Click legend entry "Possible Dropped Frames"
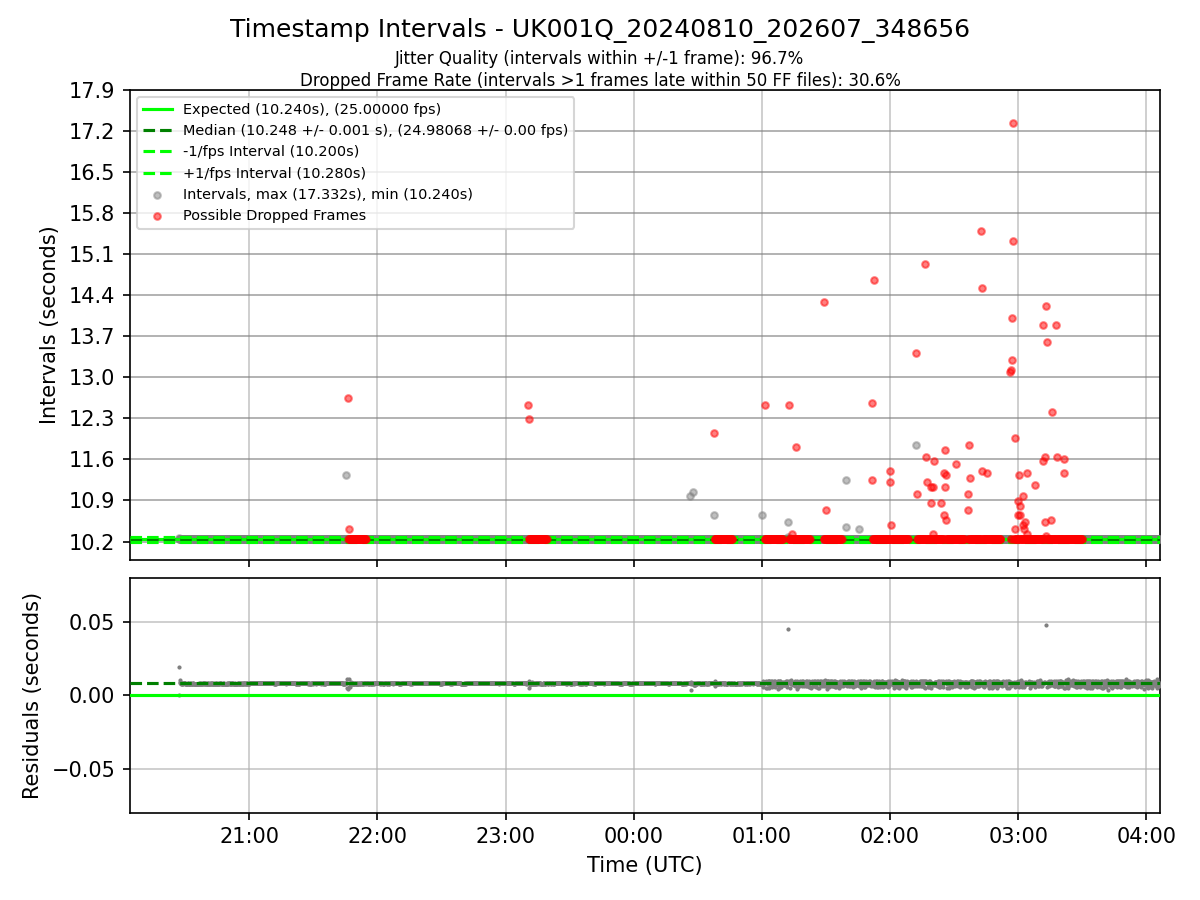1200x900 pixels. click(x=274, y=215)
